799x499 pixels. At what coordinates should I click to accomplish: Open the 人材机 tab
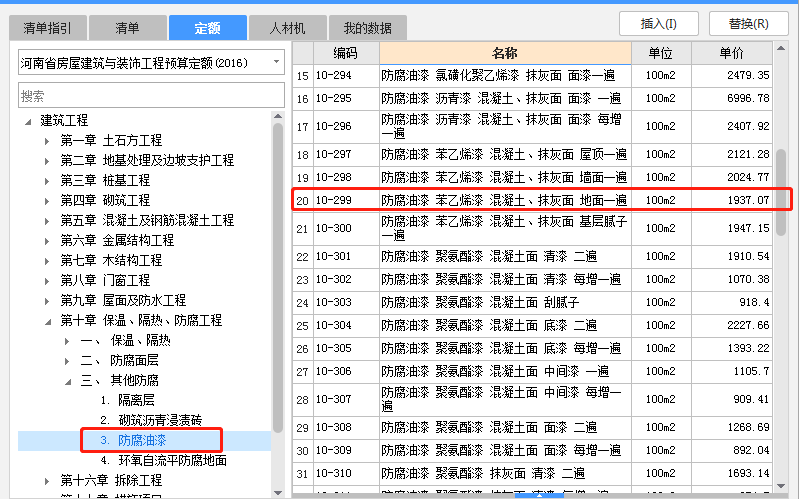coord(287,28)
